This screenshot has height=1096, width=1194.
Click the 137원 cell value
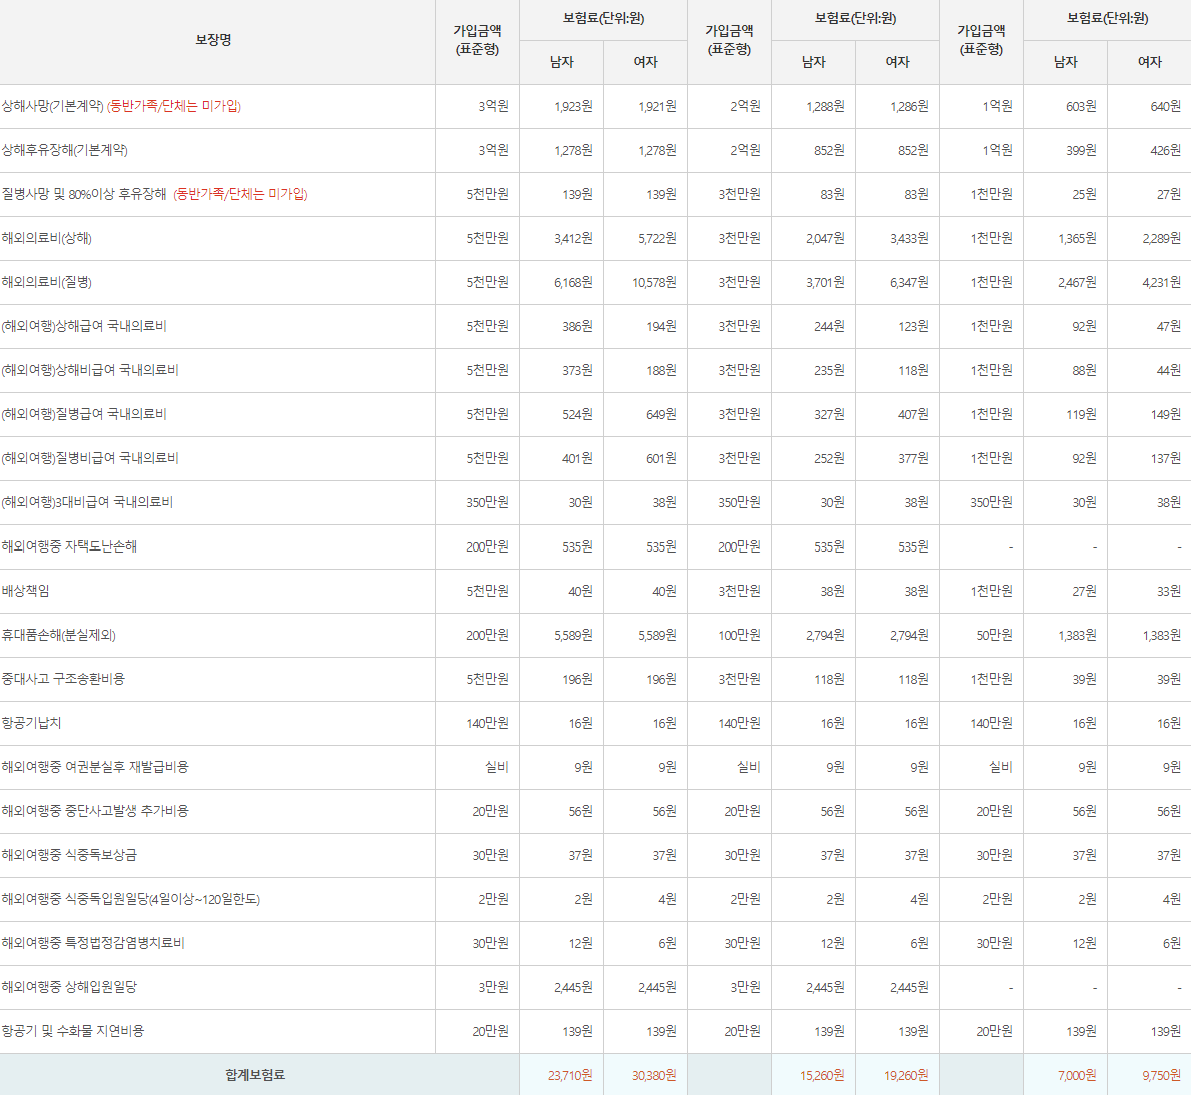click(x=1166, y=459)
